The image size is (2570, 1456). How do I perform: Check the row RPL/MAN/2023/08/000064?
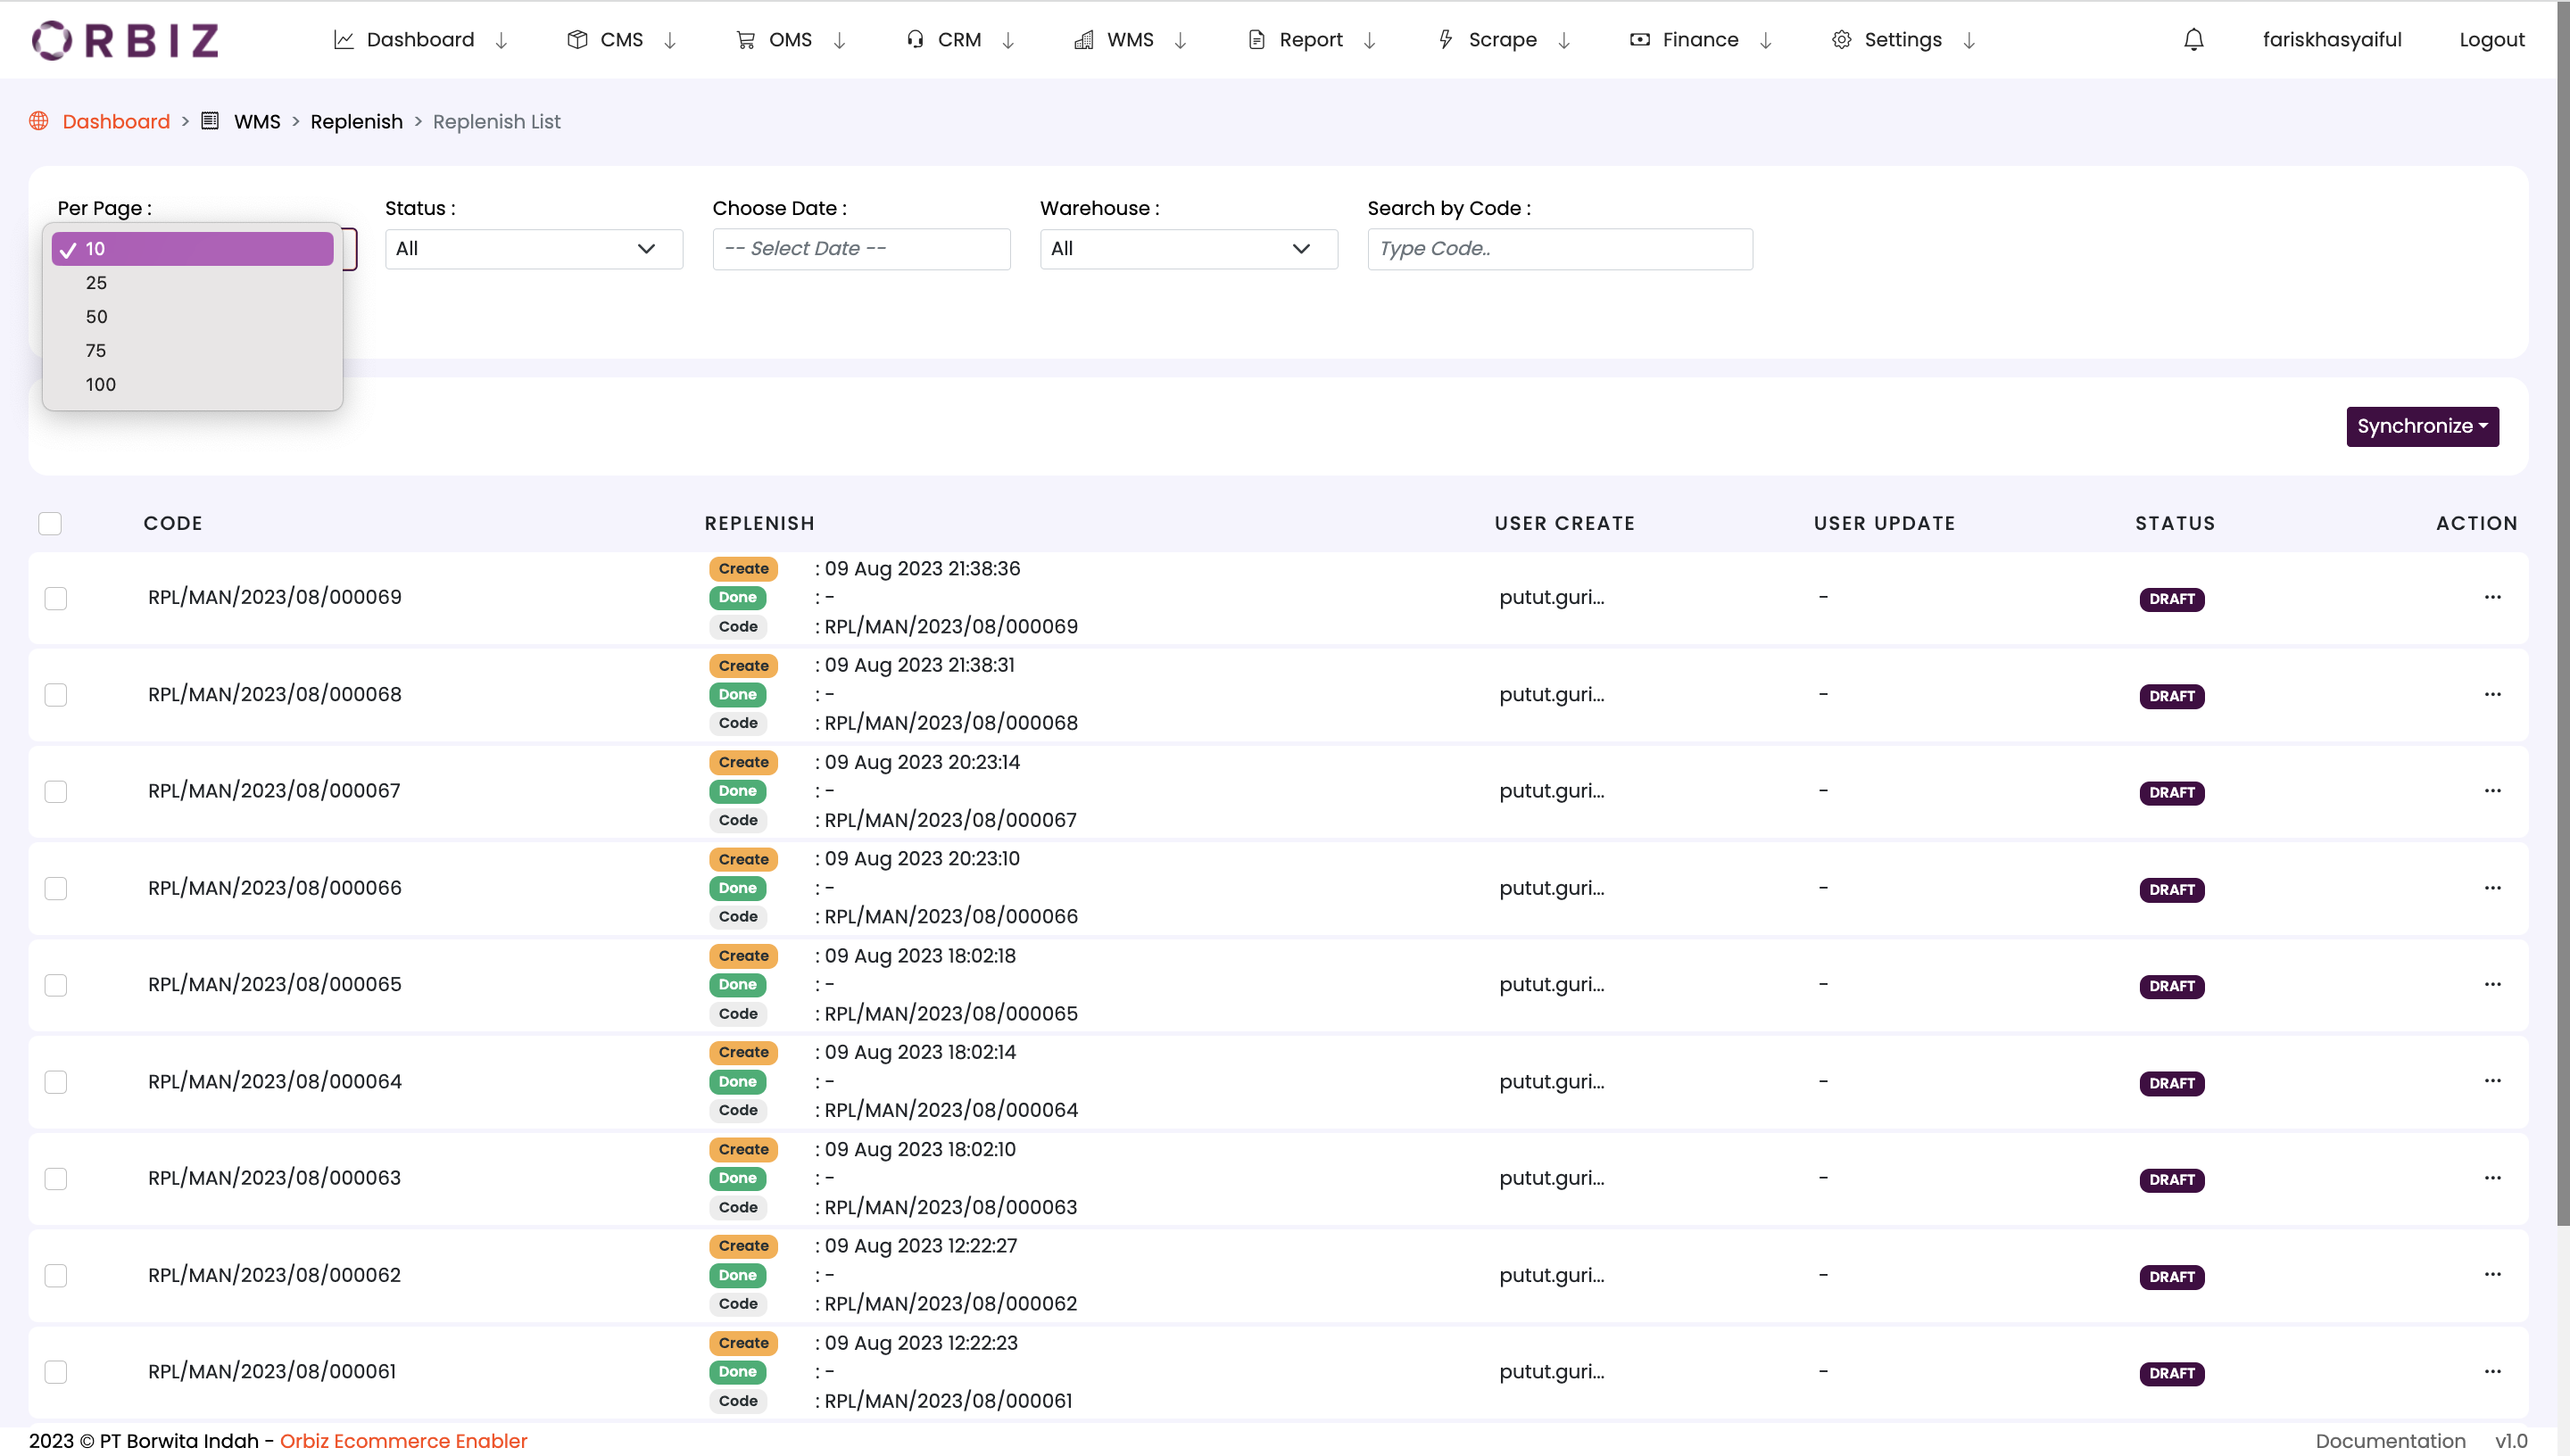[x=56, y=1082]
